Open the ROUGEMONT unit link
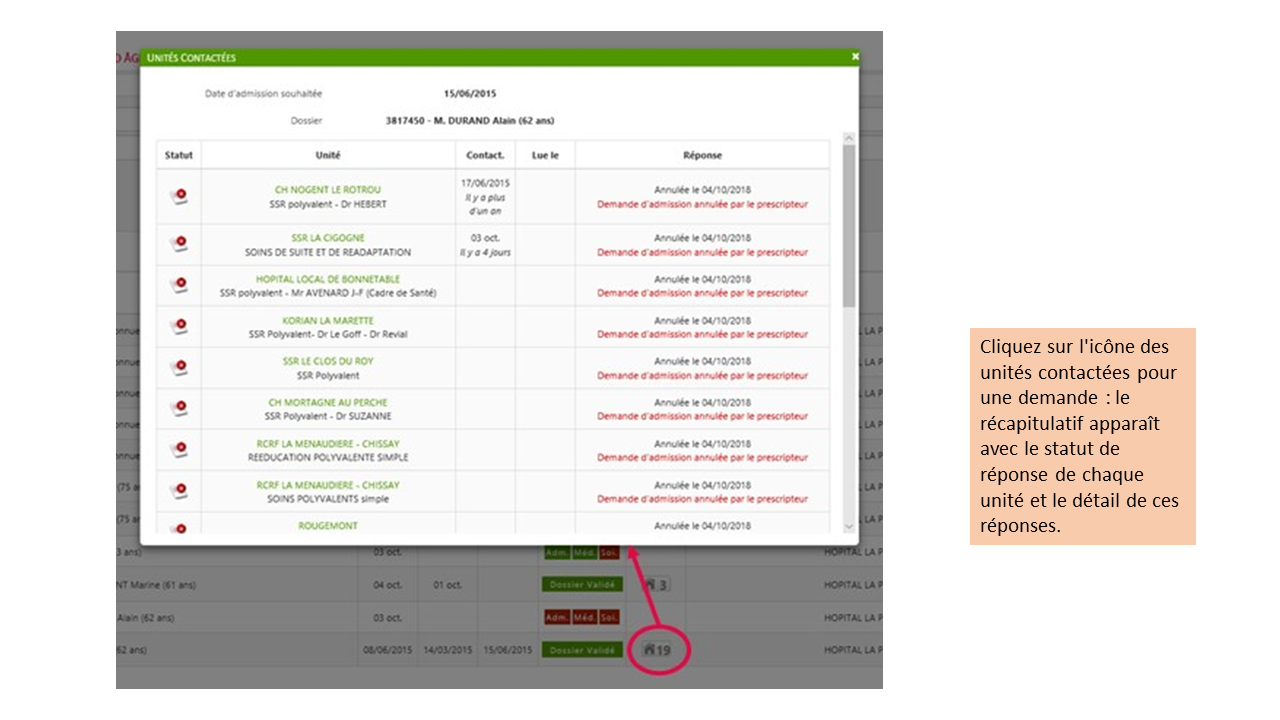The height and width of the screenshot is (720, 1280). tap(328, 525)
